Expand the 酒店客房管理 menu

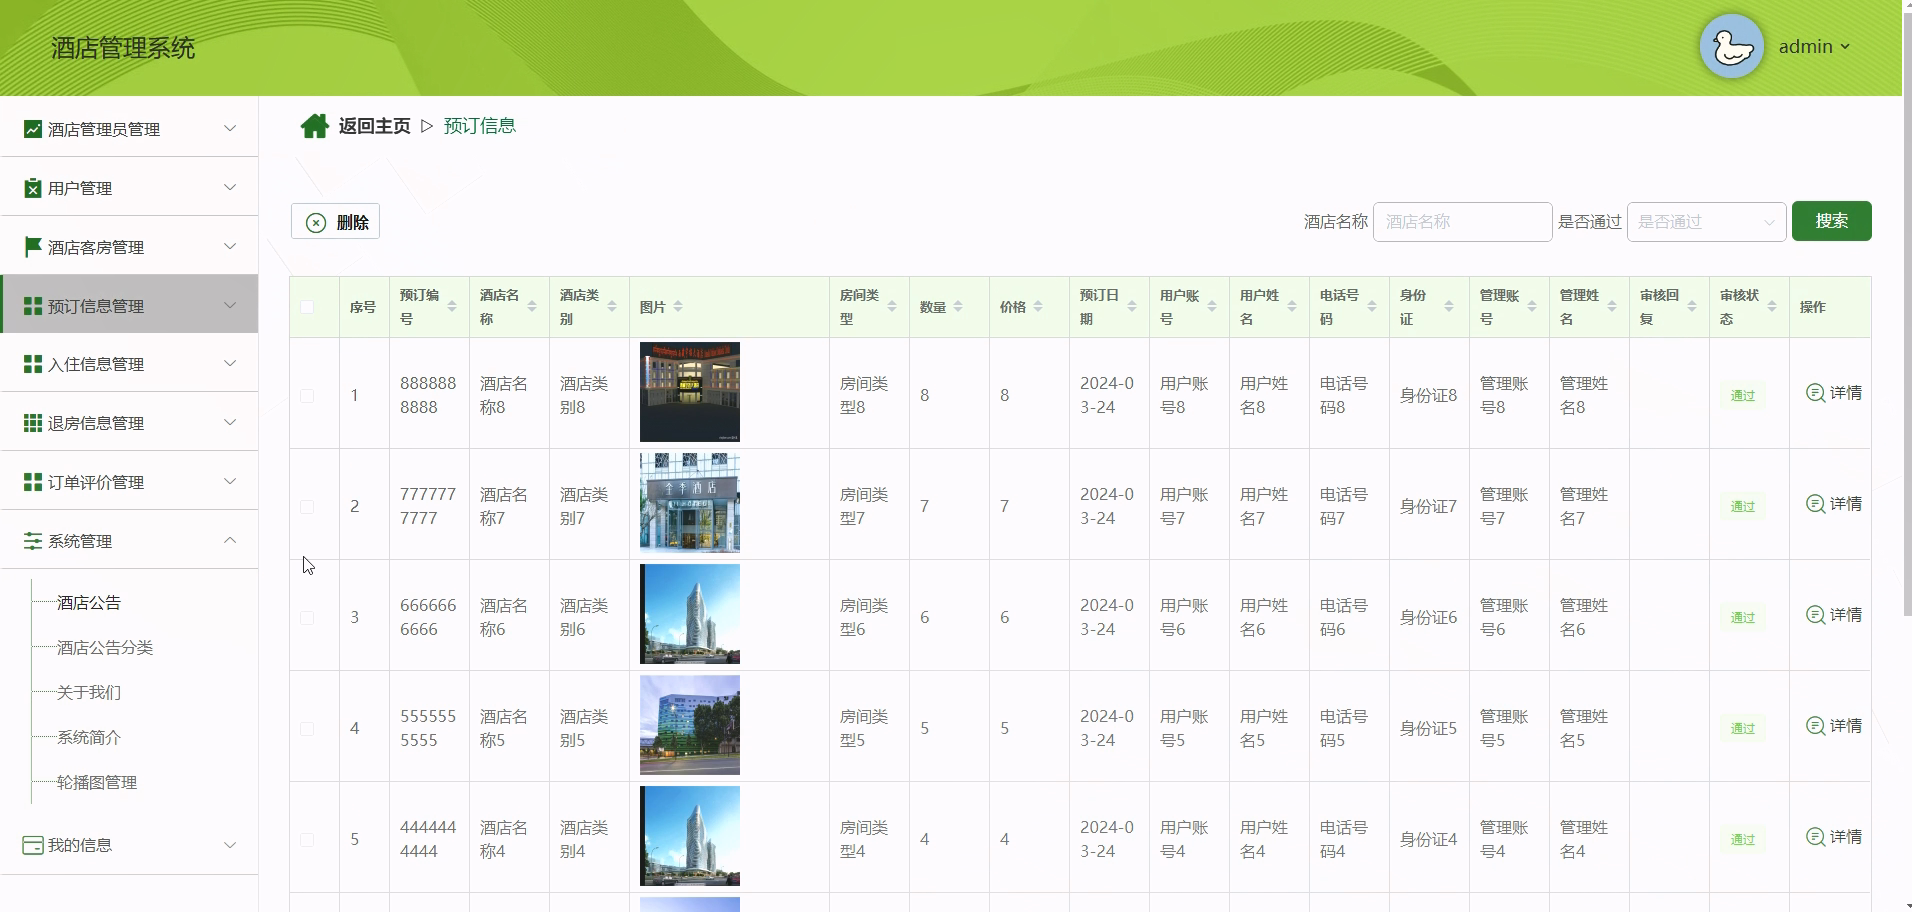coord(129,247)
